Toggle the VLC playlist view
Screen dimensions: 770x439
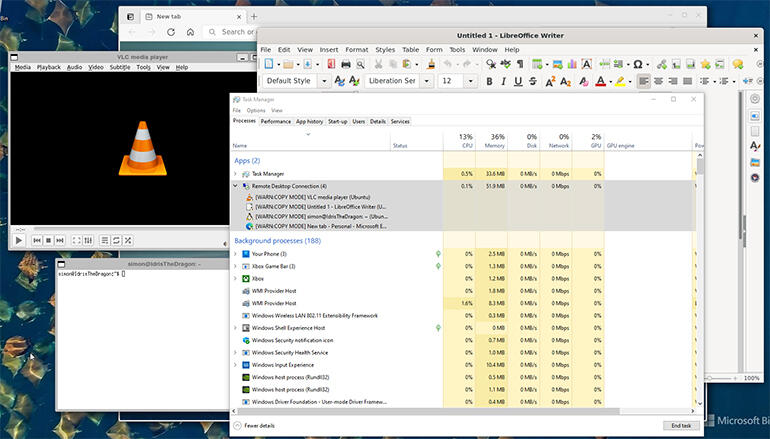coord(105,240)
